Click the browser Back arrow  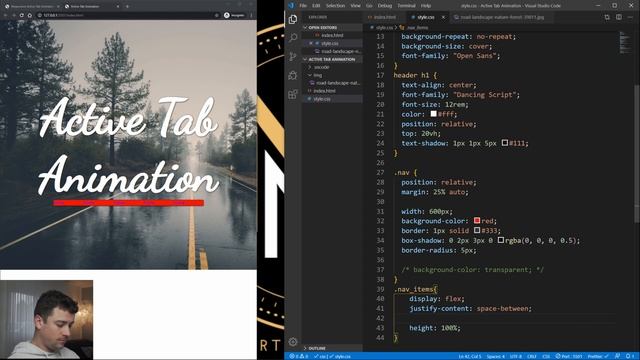pos(5,15)
